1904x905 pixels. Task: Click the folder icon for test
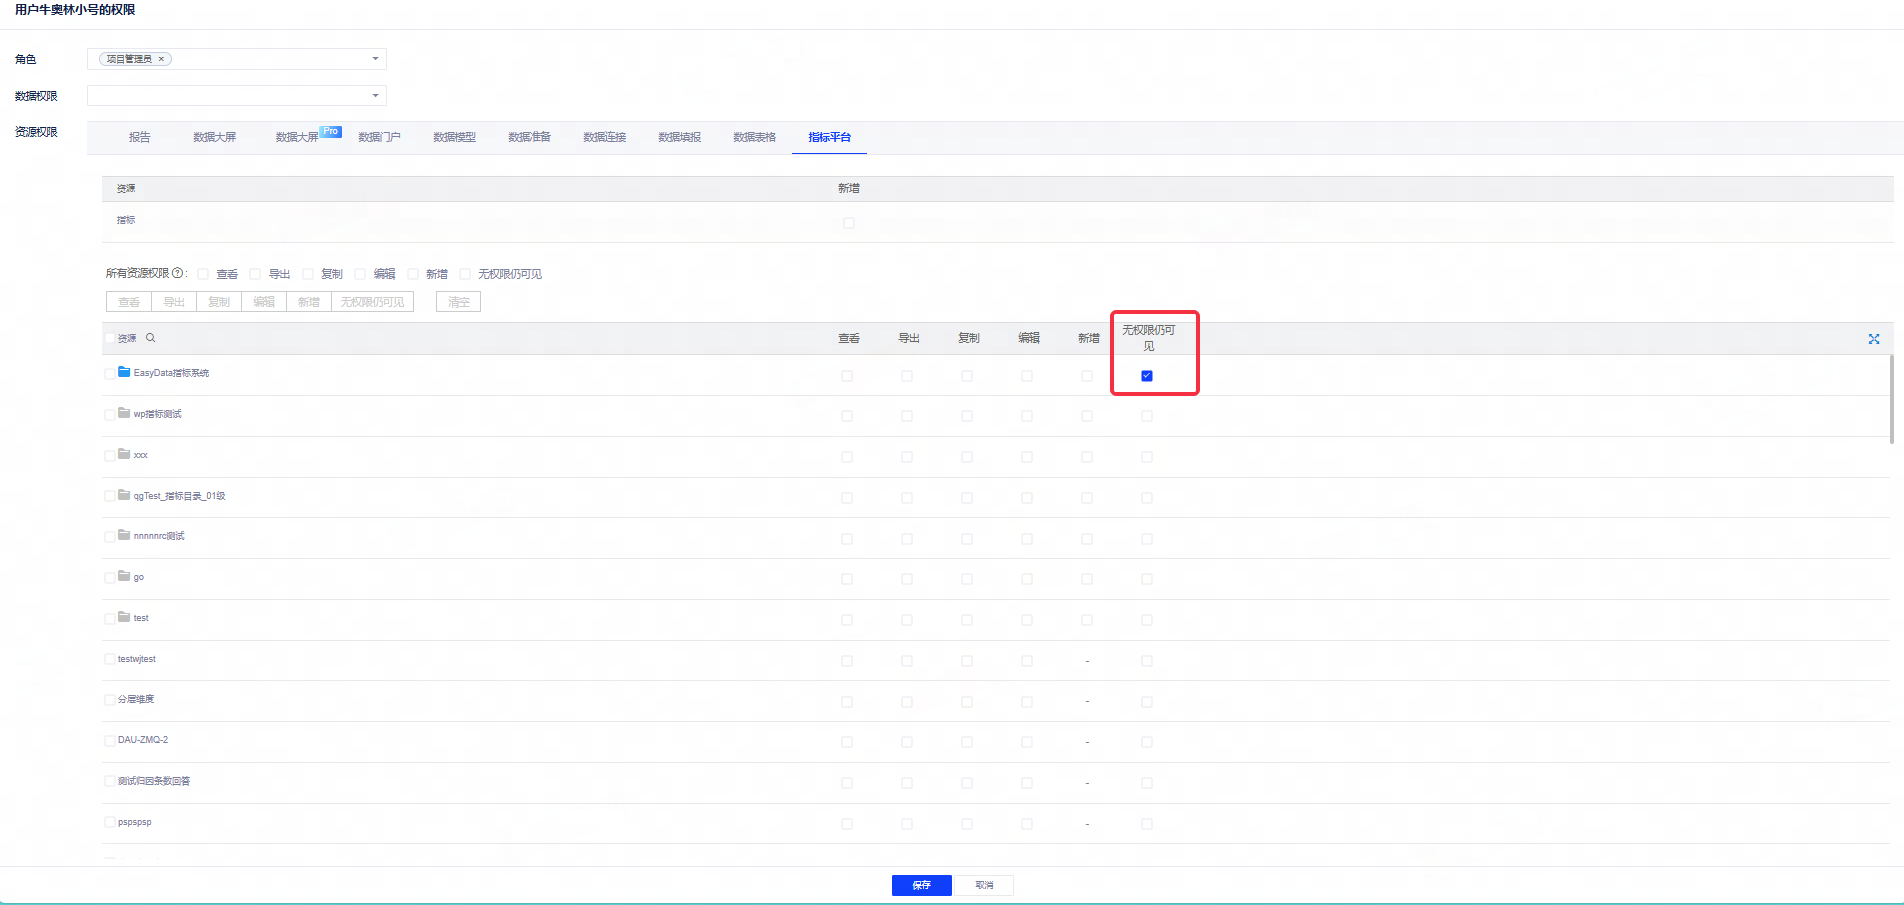coord(124,617)
